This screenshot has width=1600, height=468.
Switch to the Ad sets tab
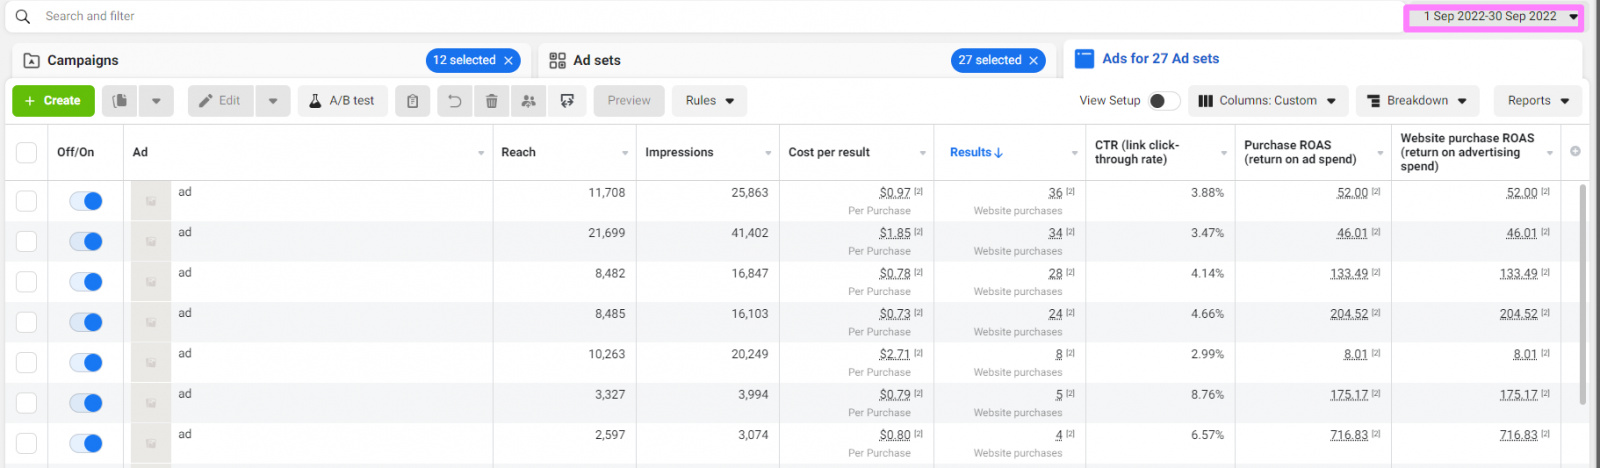pyautogui.click(x=597, y=61)
